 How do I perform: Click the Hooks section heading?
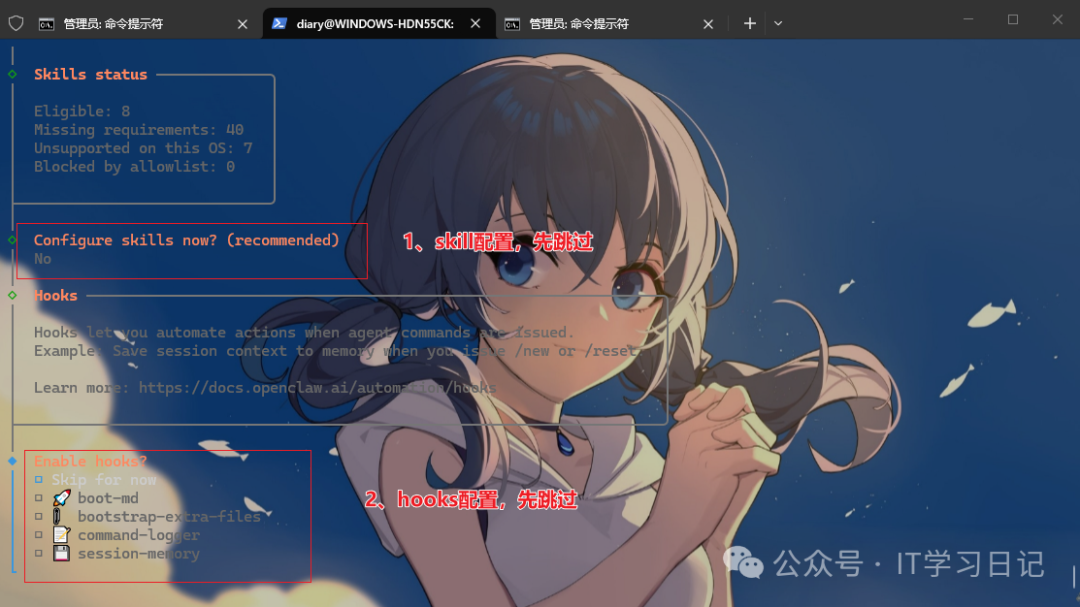56,296
